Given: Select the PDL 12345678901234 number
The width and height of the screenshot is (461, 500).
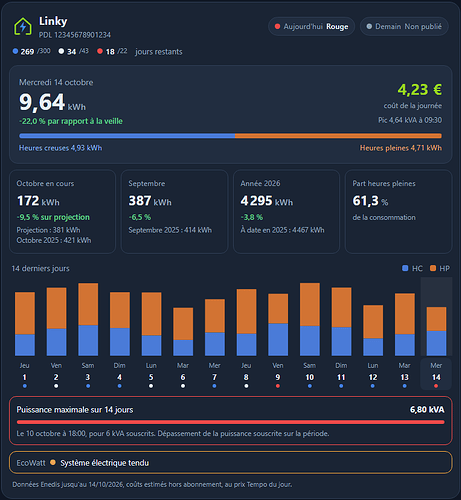Looking at the screenshot, I should point(75,35).
